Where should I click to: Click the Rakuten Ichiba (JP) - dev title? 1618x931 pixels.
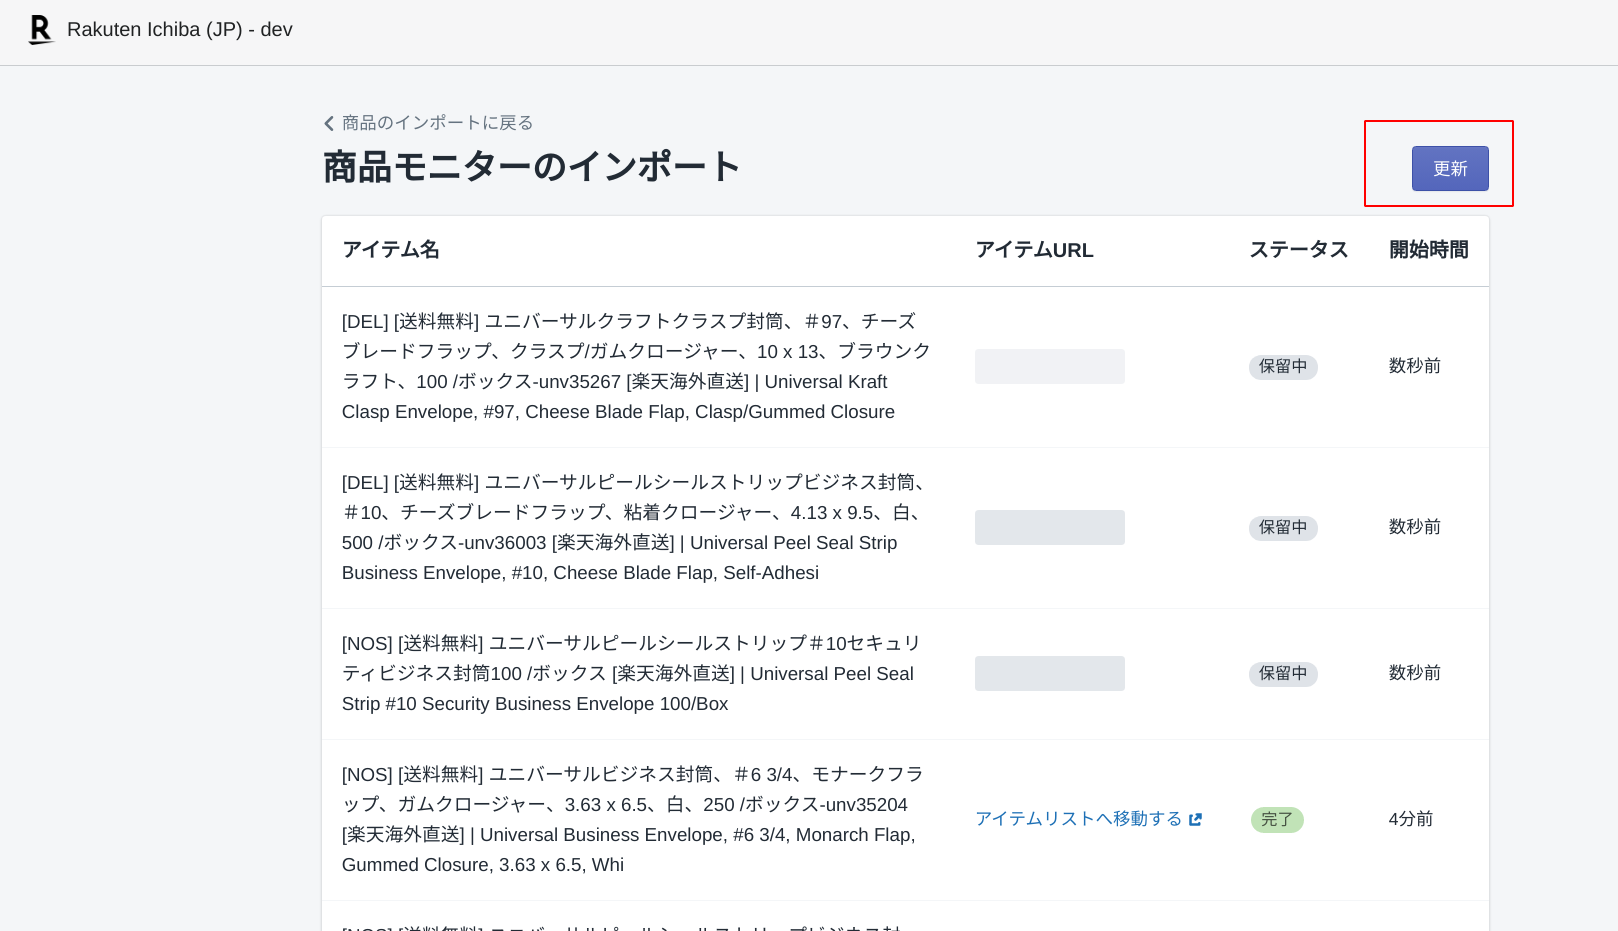[180, 30]
